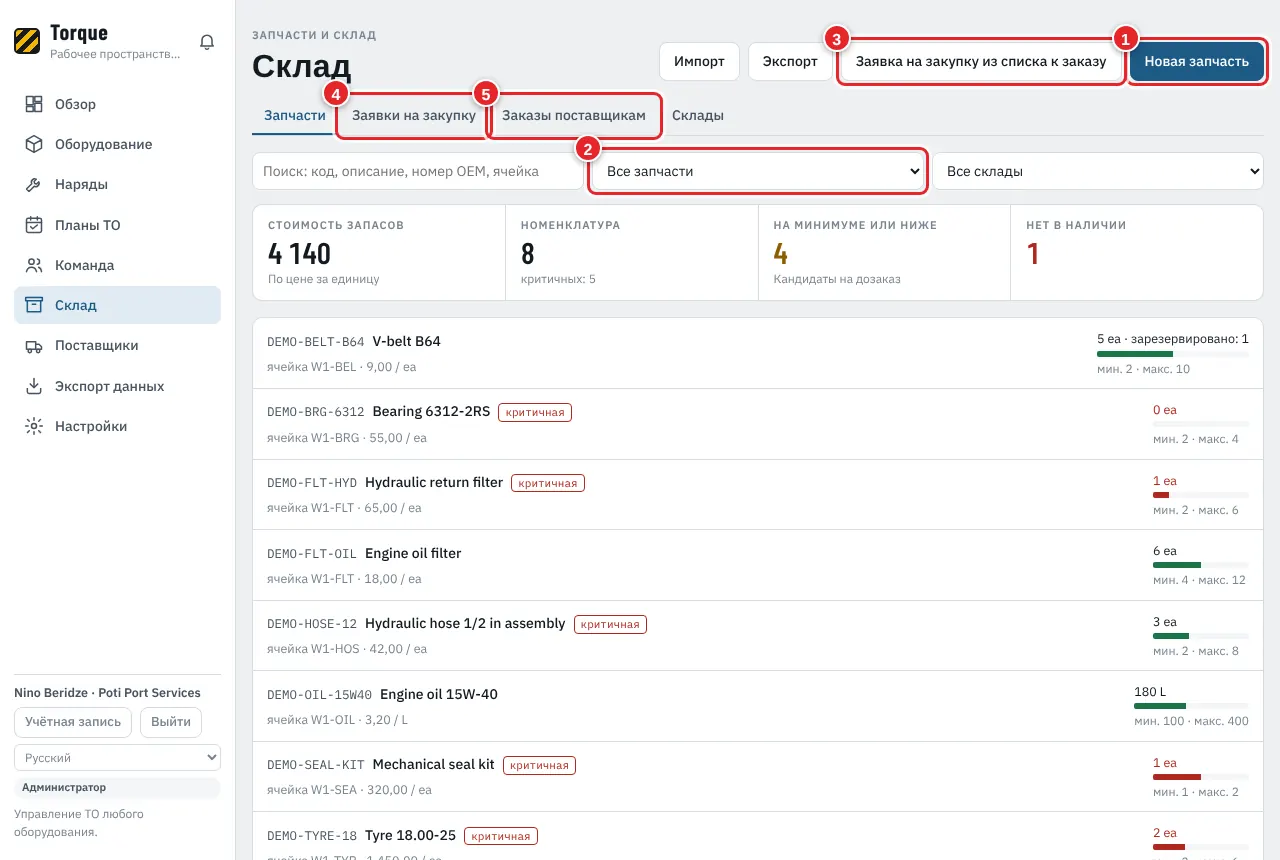Switch to the Заявки на закупку tab
The image size is (1280, 860).
click(414, 115)
